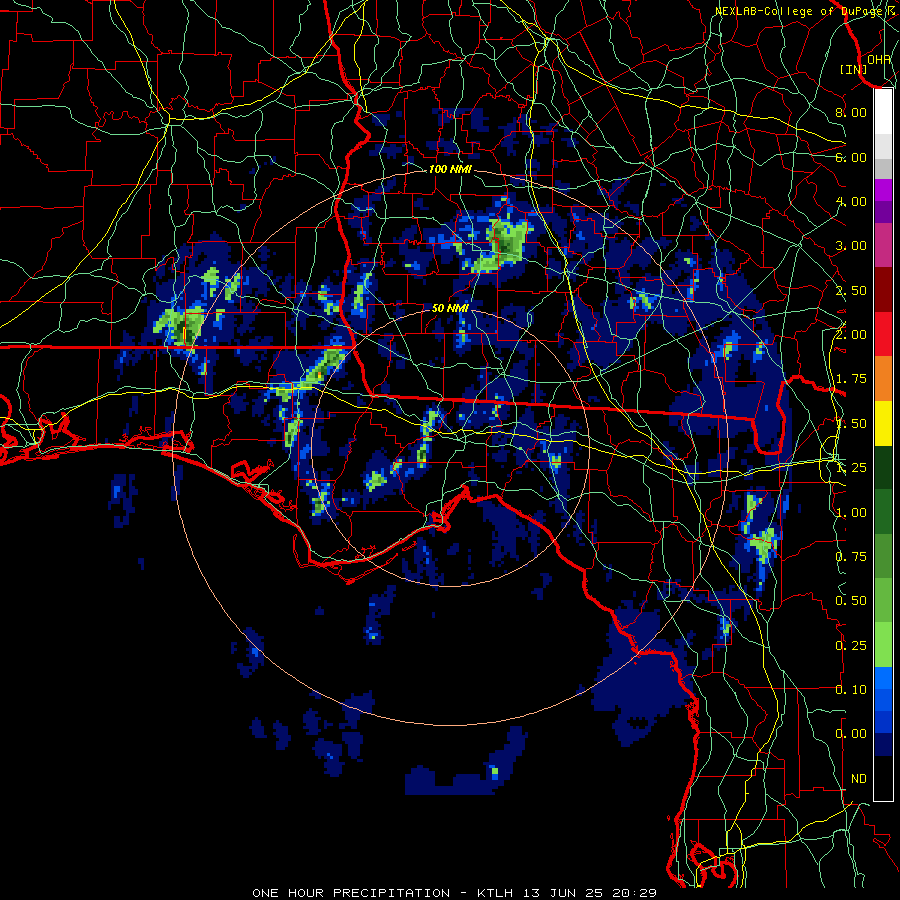Screen dimensions: 900x900
Task: Pick the orange swatch beside 1.75
Action: coord(883,379)
